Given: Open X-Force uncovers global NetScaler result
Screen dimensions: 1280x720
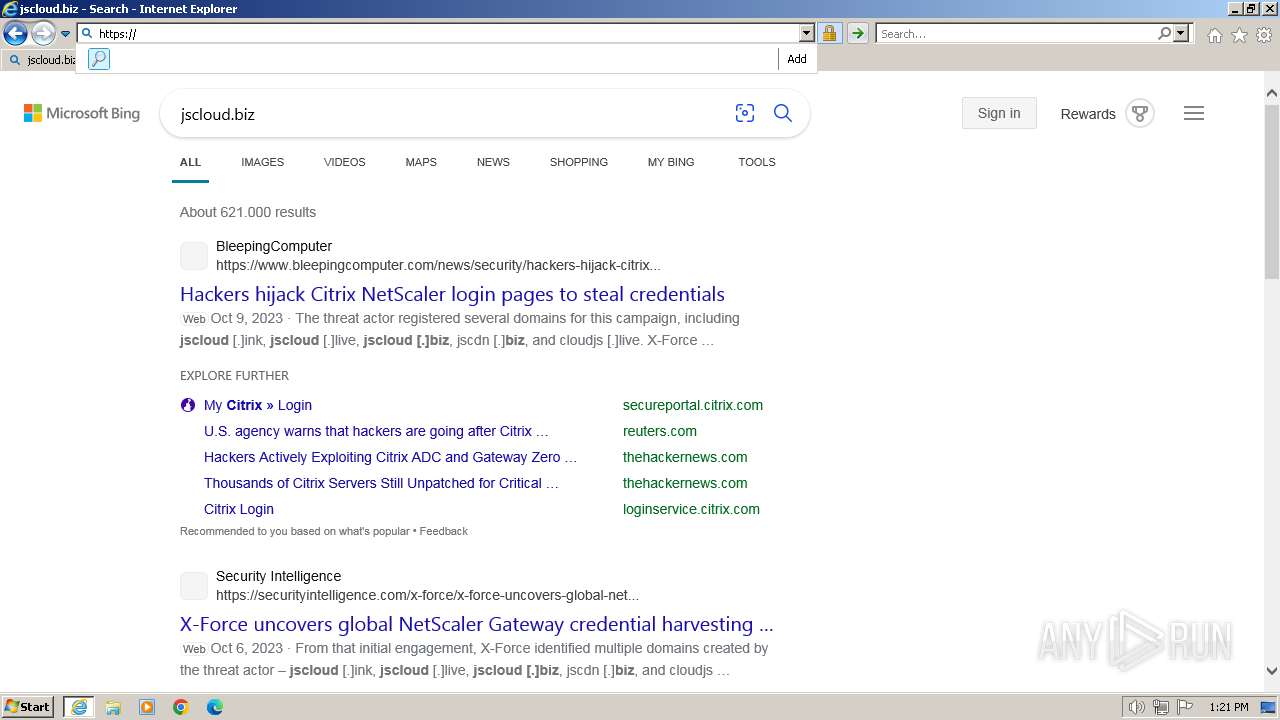Looking at the screenshot, I should 477,624.
